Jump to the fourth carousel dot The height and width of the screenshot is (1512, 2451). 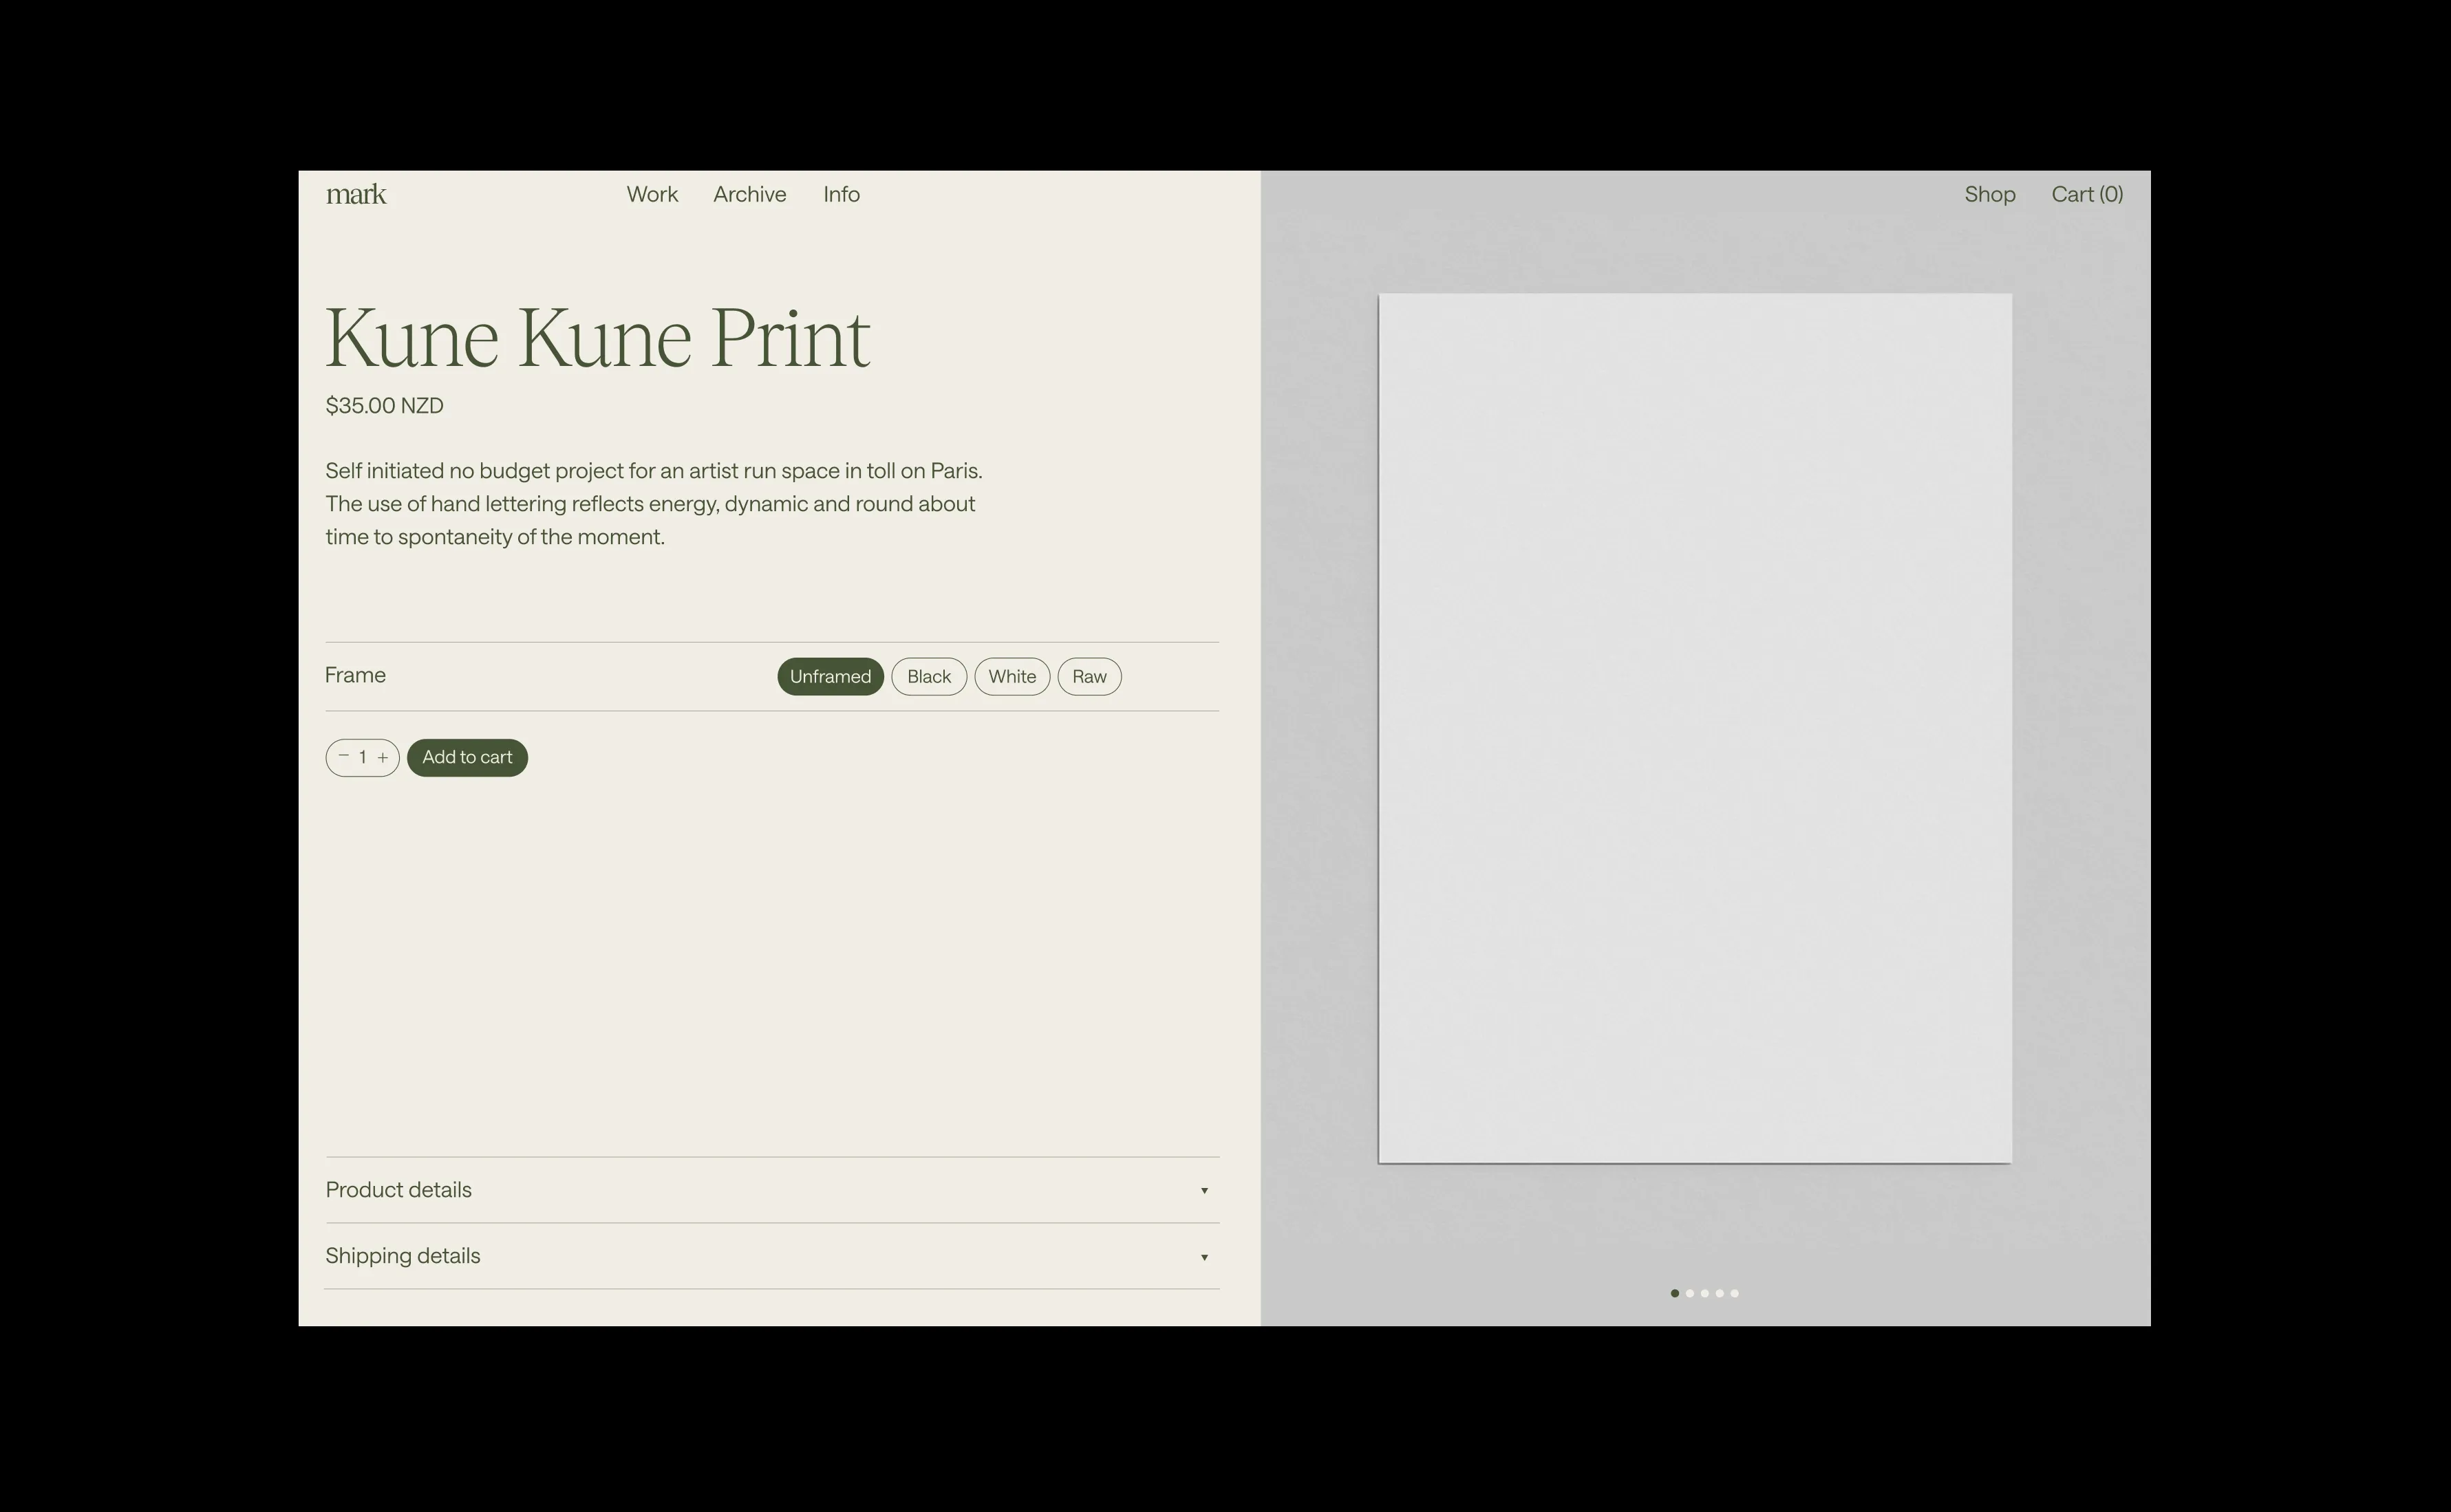click(x=1720, y=1293)
